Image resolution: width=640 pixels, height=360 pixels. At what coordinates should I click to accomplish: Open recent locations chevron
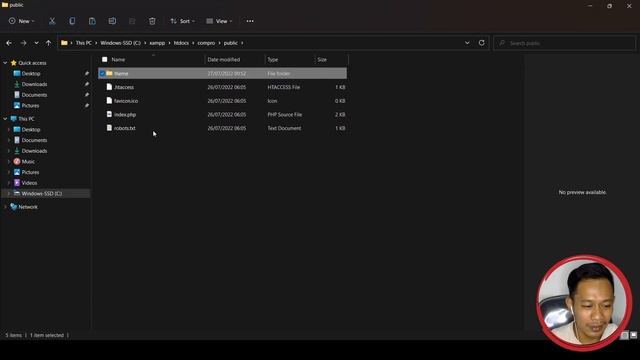[x=36, y=43]
